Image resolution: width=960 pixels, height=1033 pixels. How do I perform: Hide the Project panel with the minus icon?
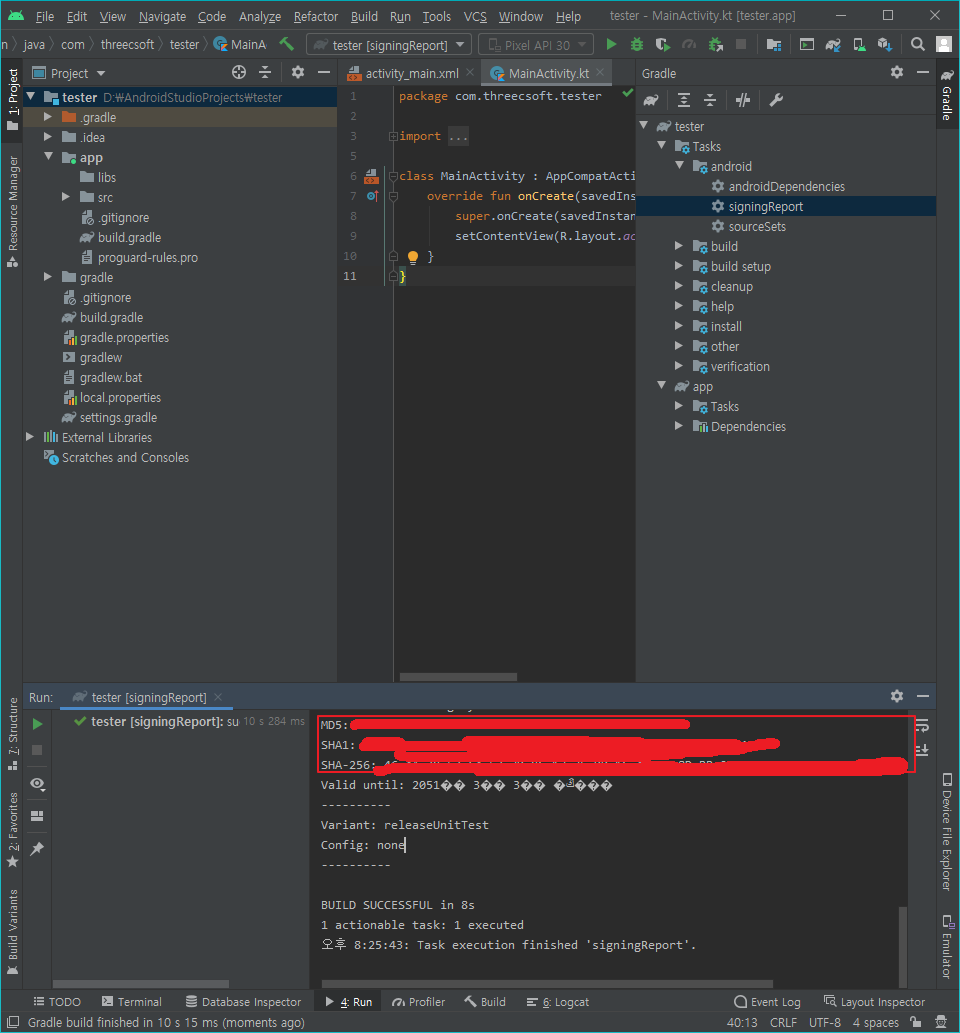pos(324,72)
